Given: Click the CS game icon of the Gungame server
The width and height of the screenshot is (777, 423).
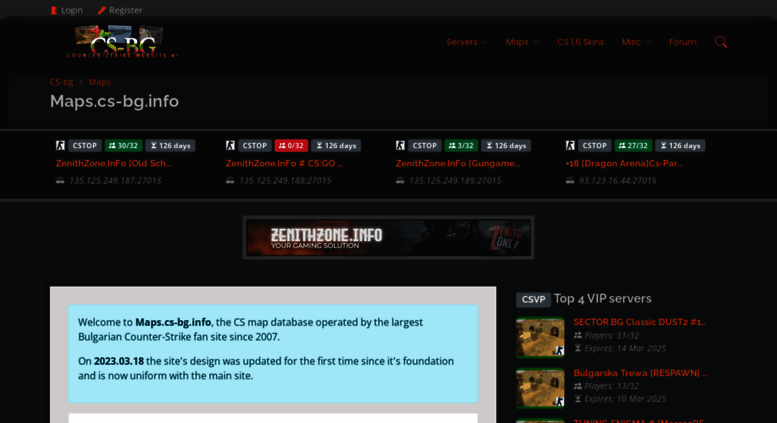Looking at the screenshot, I should pyautogui.click(x=400, y=145).
